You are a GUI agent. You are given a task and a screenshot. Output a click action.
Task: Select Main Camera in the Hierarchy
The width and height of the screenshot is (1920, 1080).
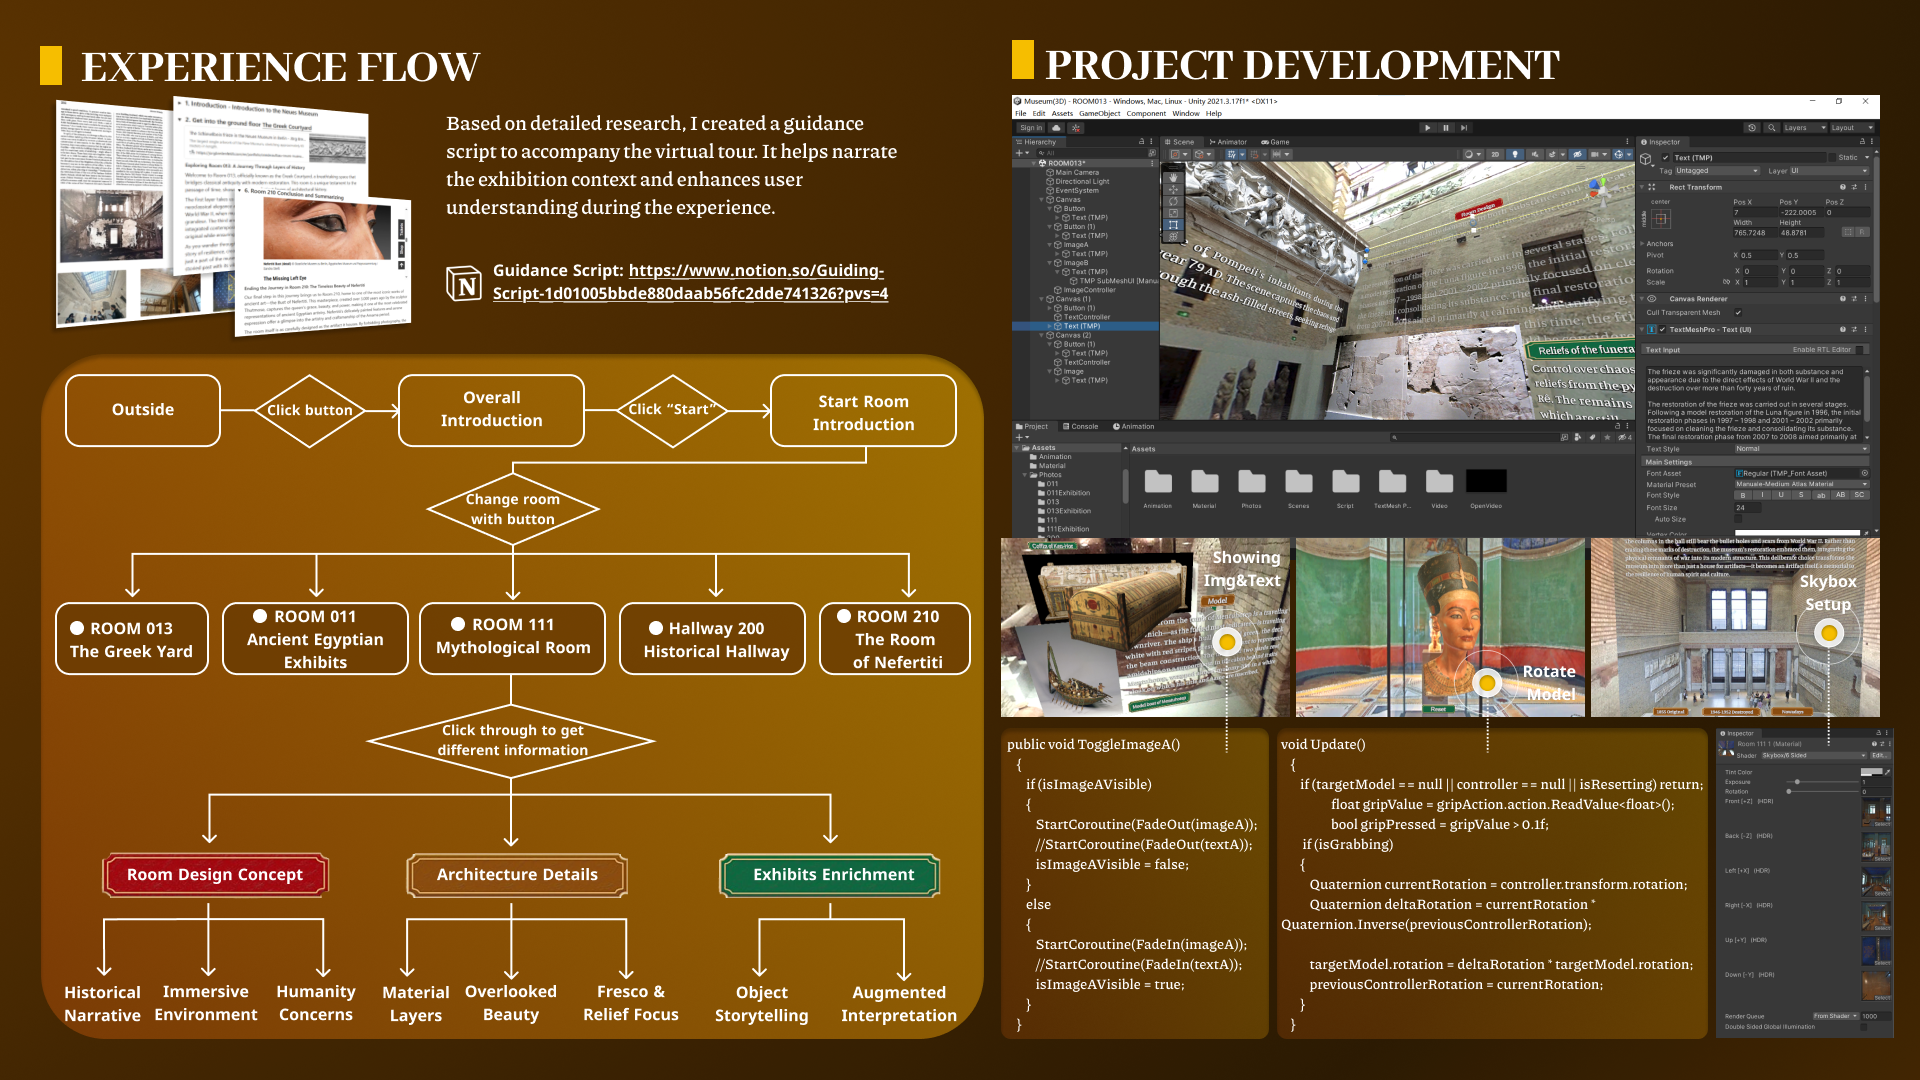[x=1076, y=172]
